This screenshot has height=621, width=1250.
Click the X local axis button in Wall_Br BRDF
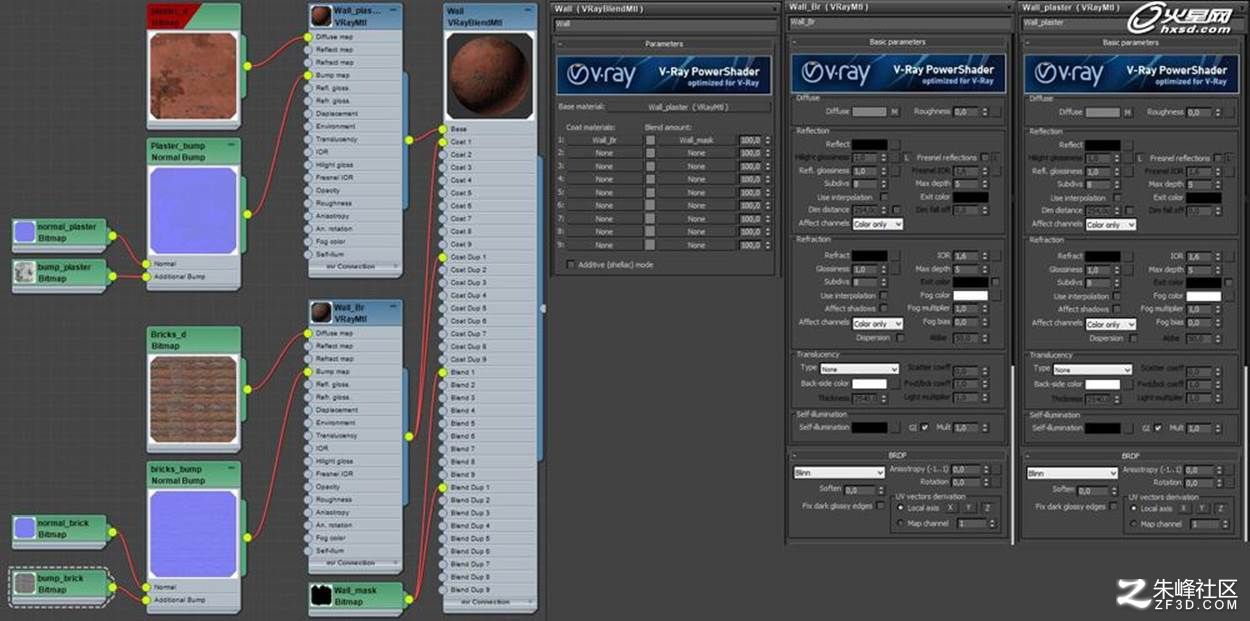[x=950, y=508]
